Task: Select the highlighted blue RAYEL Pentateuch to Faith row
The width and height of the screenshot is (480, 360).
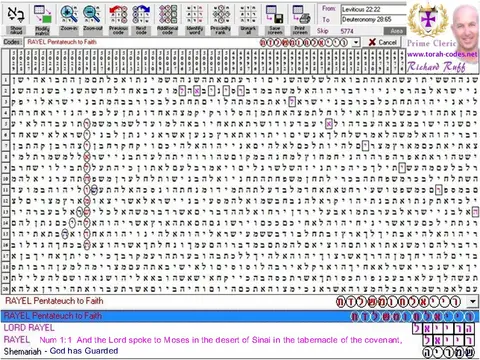Action: [x=240, y=316]
